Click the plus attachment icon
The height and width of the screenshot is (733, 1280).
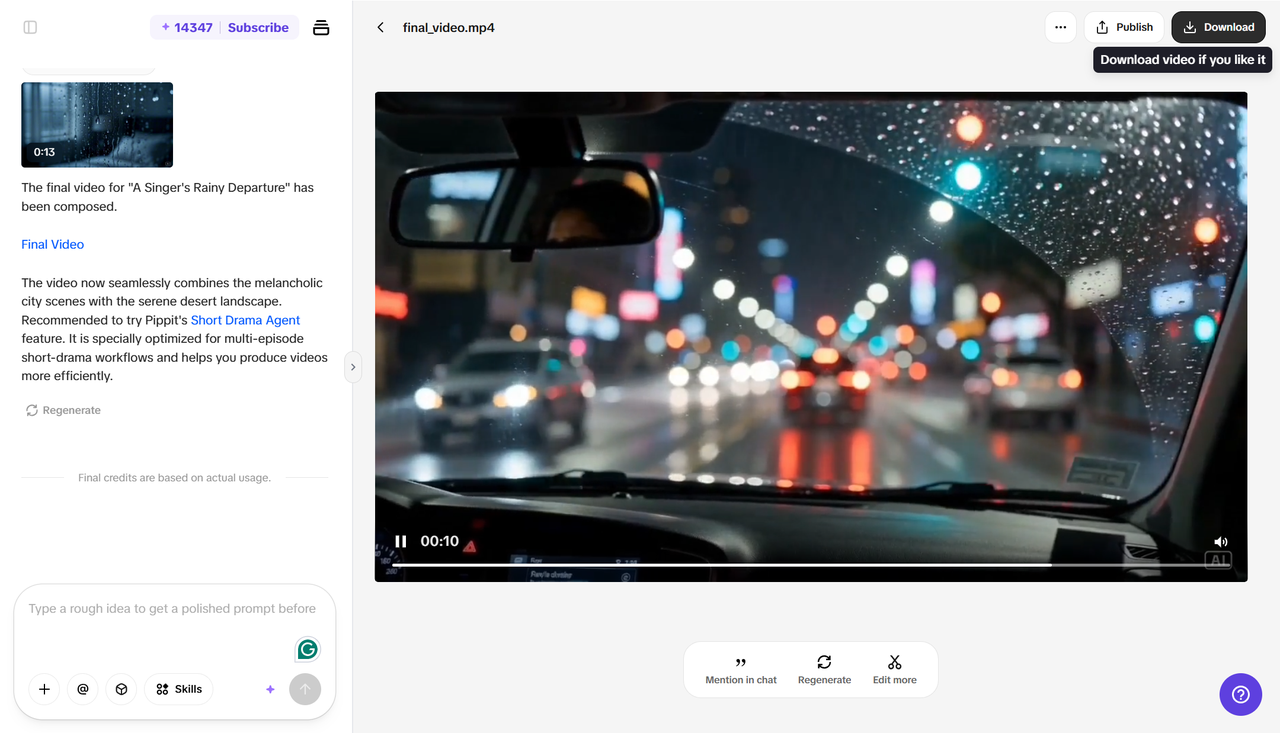pyautogui.click(x=44, y=689)
